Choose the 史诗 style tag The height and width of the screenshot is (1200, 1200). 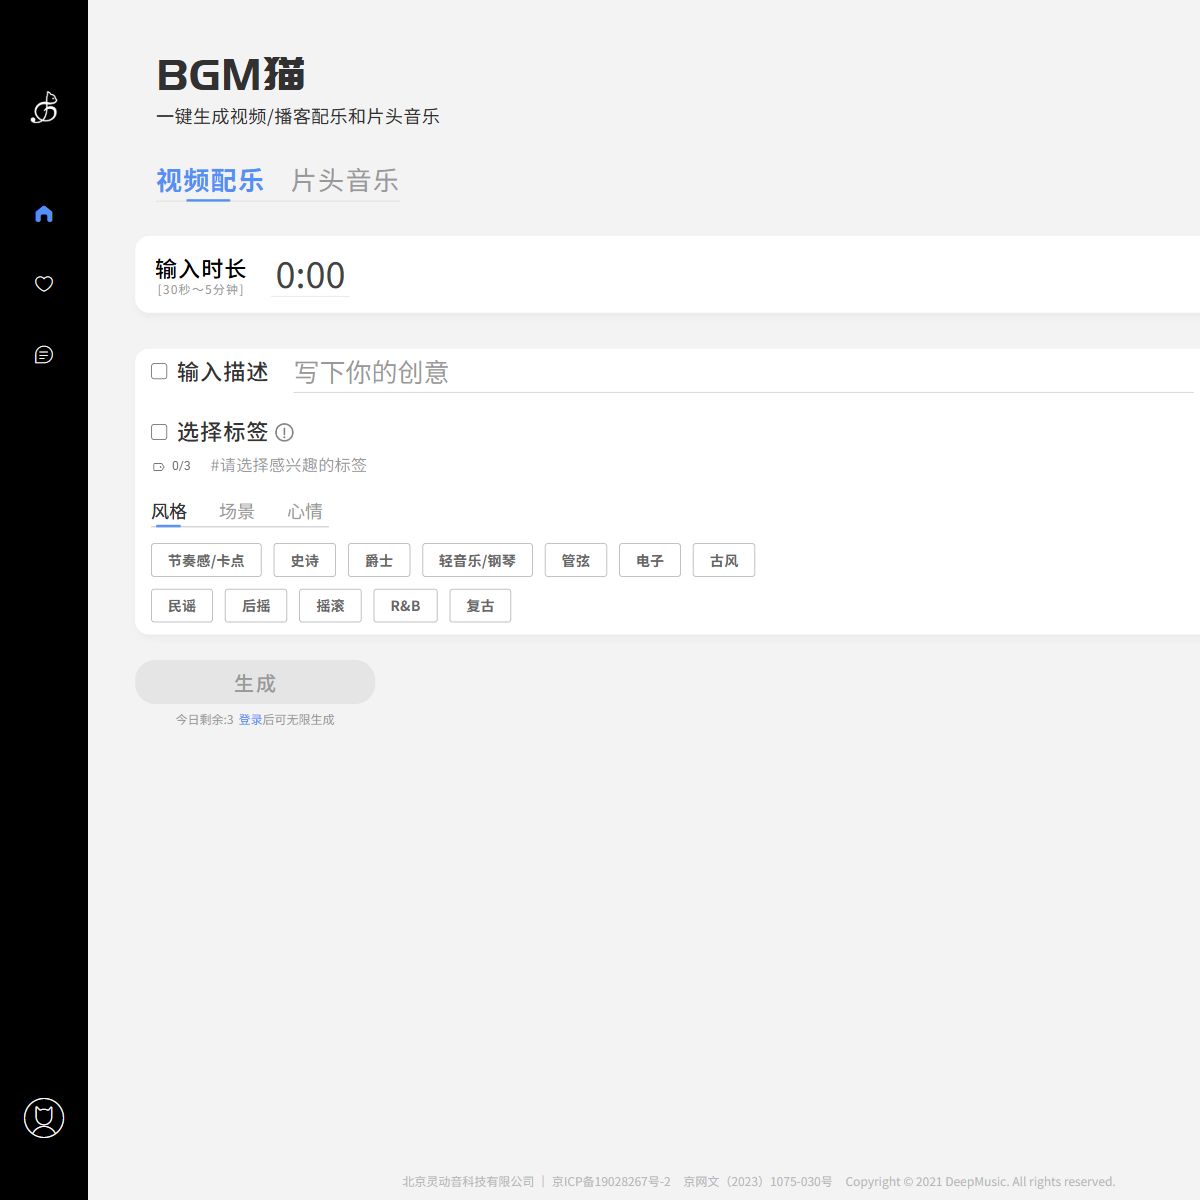[305, 561]
